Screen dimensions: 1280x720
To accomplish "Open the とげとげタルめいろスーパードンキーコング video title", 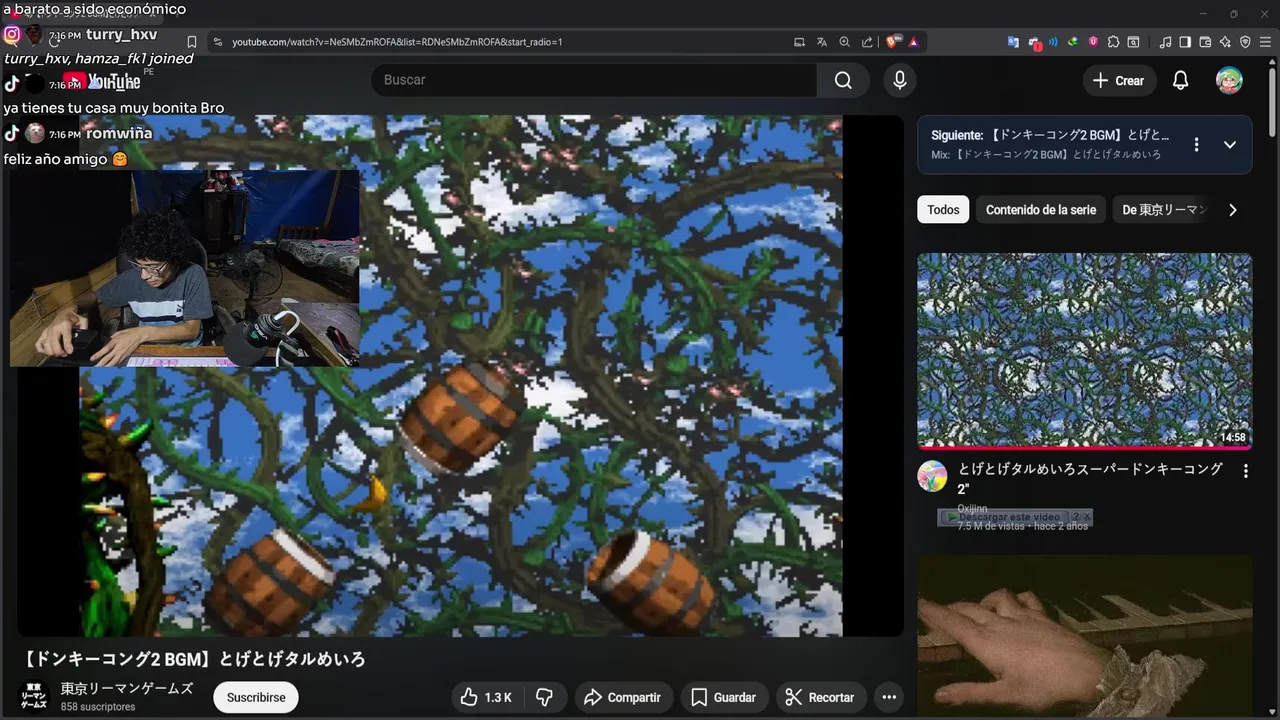I will (x=1090, y=478).
